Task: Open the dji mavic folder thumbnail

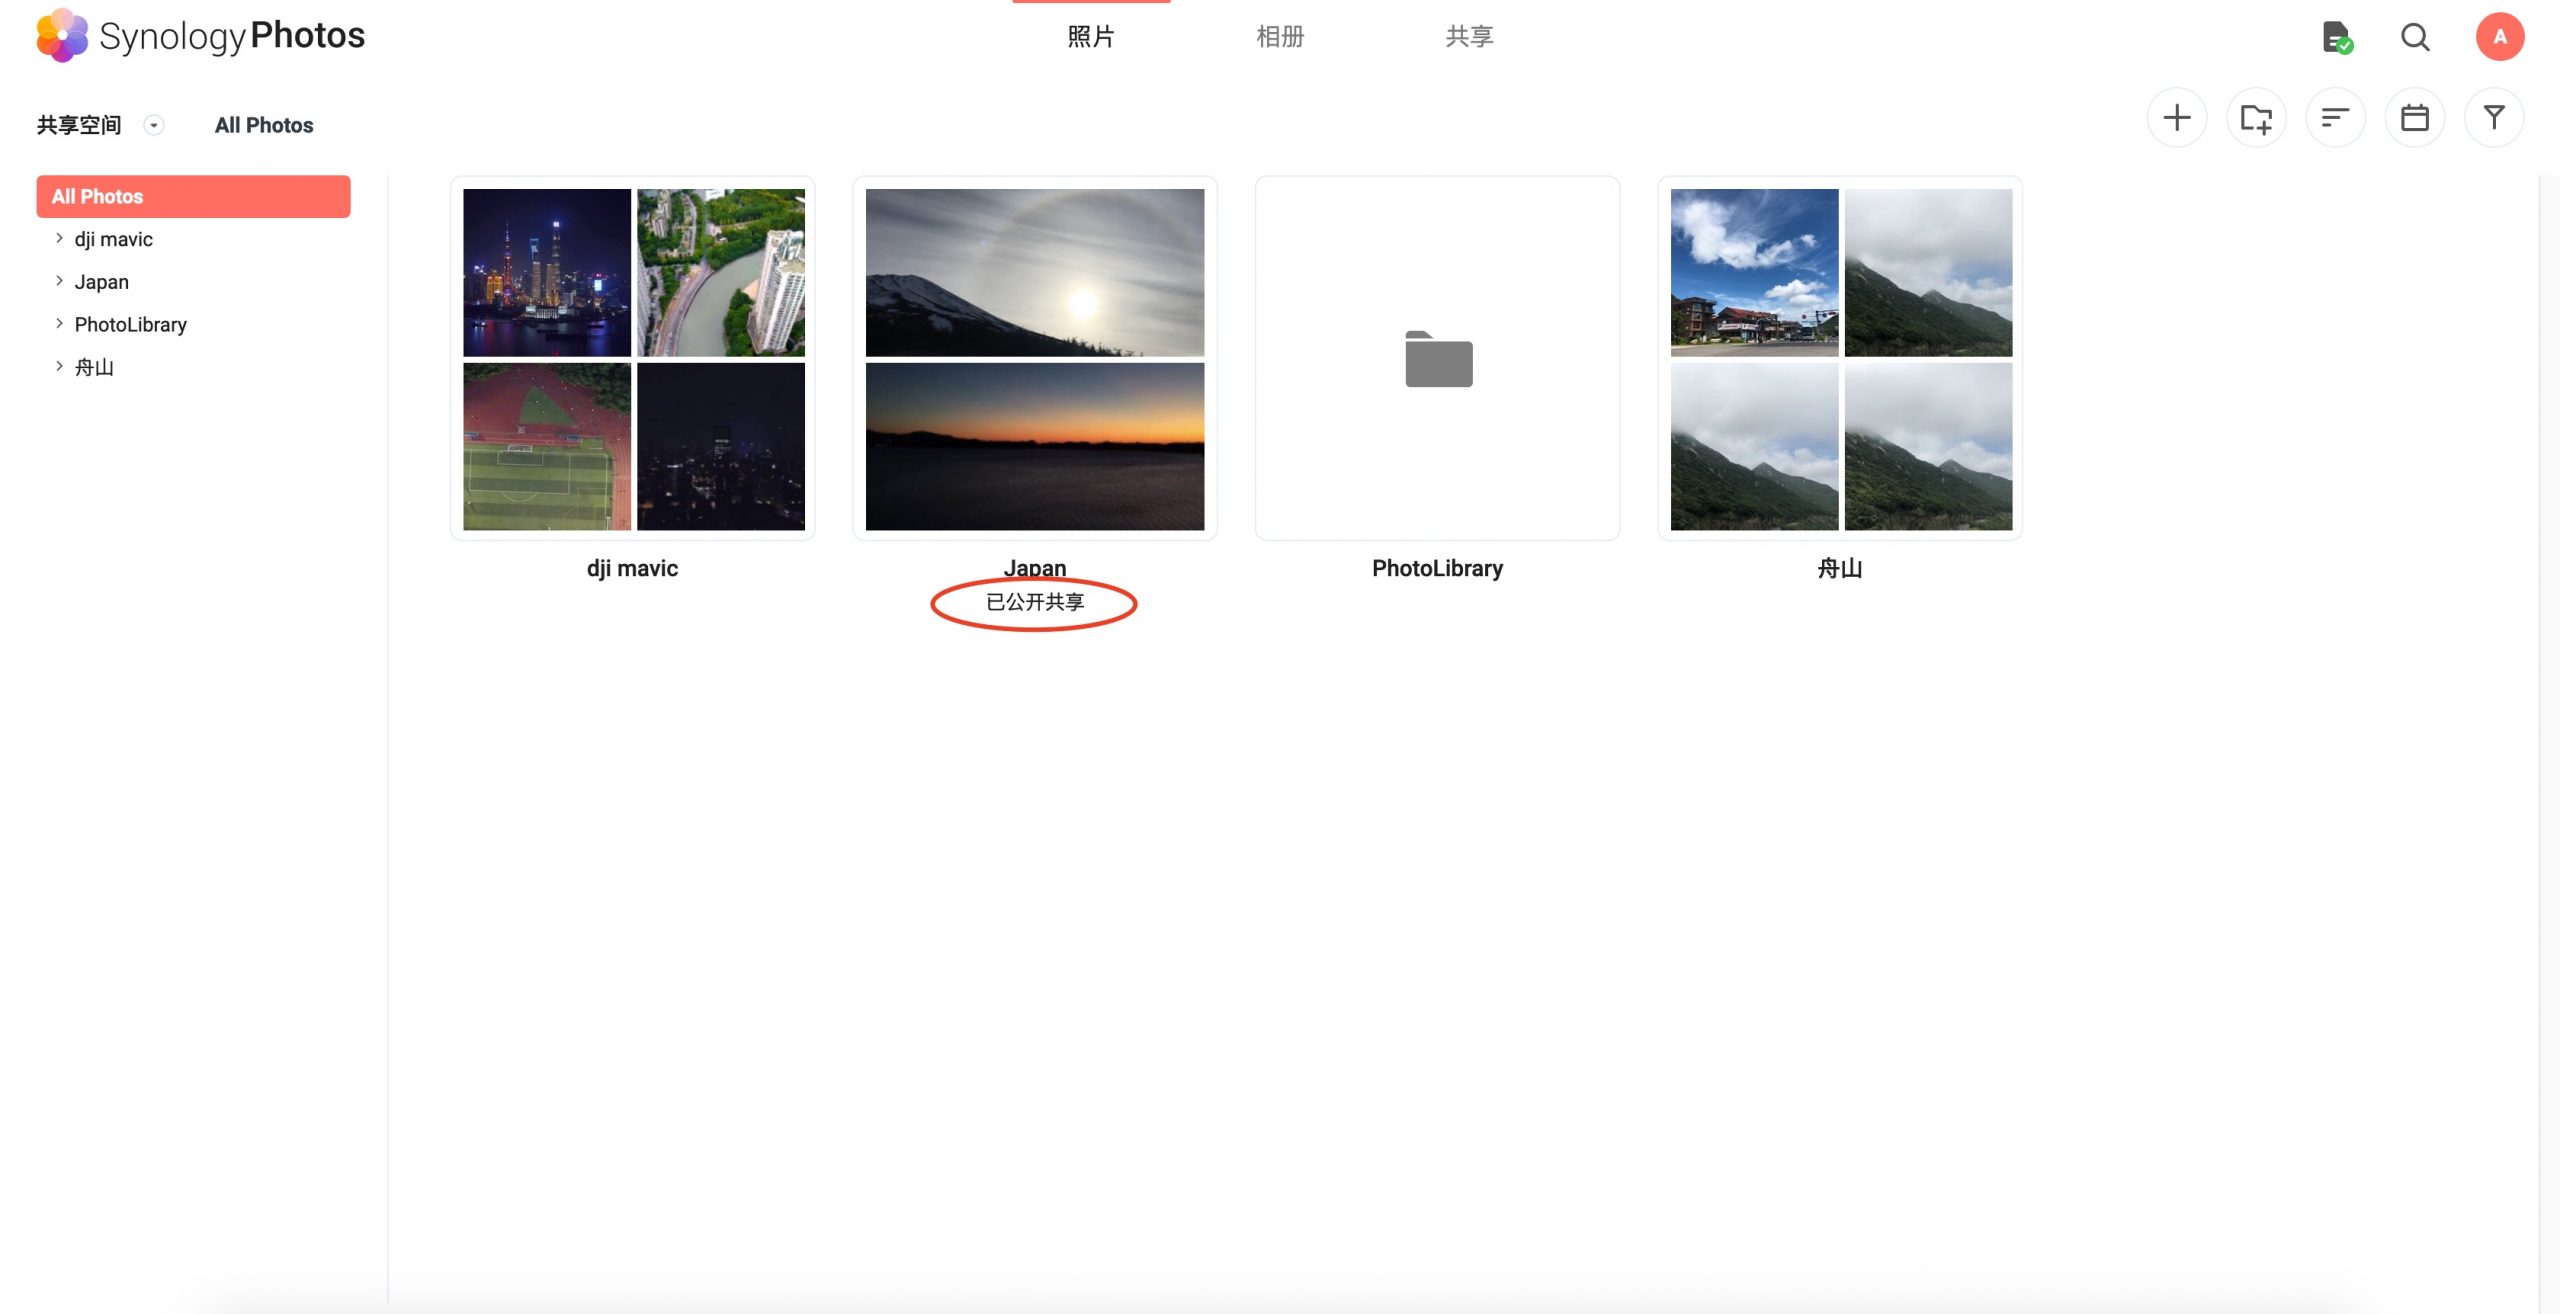Action: coord(633,359)
